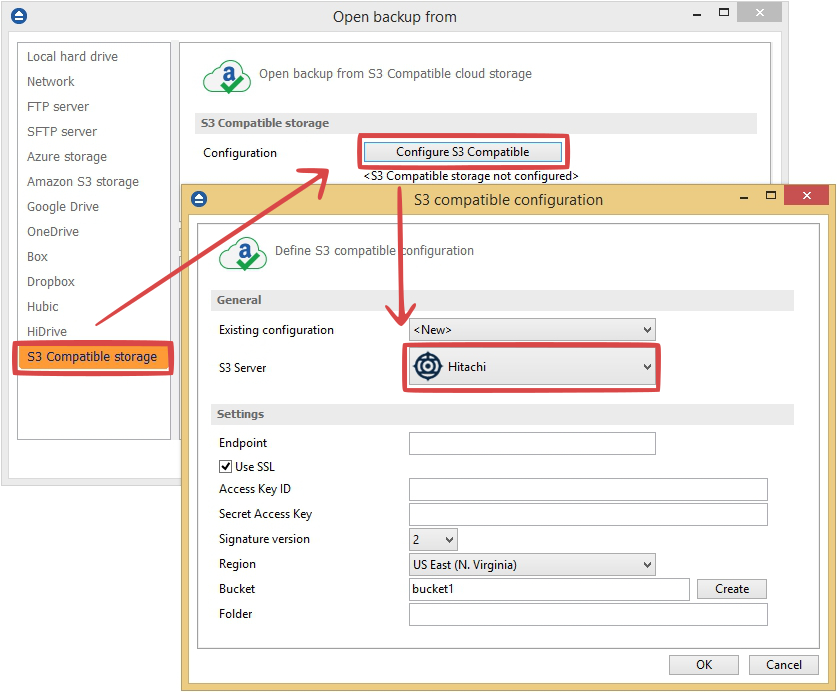Click the cloud icon beside 'Define S3 compatible configuration'
837x692 pixels.
click(x=243, y=253)
